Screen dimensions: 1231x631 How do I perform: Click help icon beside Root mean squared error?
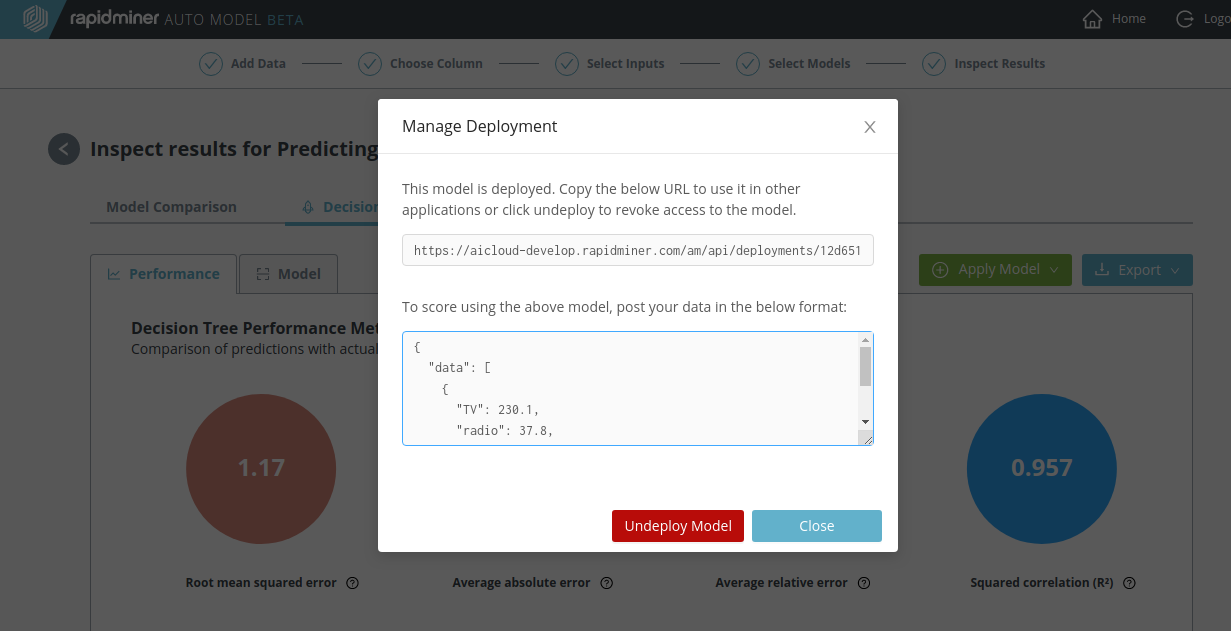pos(352,583)
